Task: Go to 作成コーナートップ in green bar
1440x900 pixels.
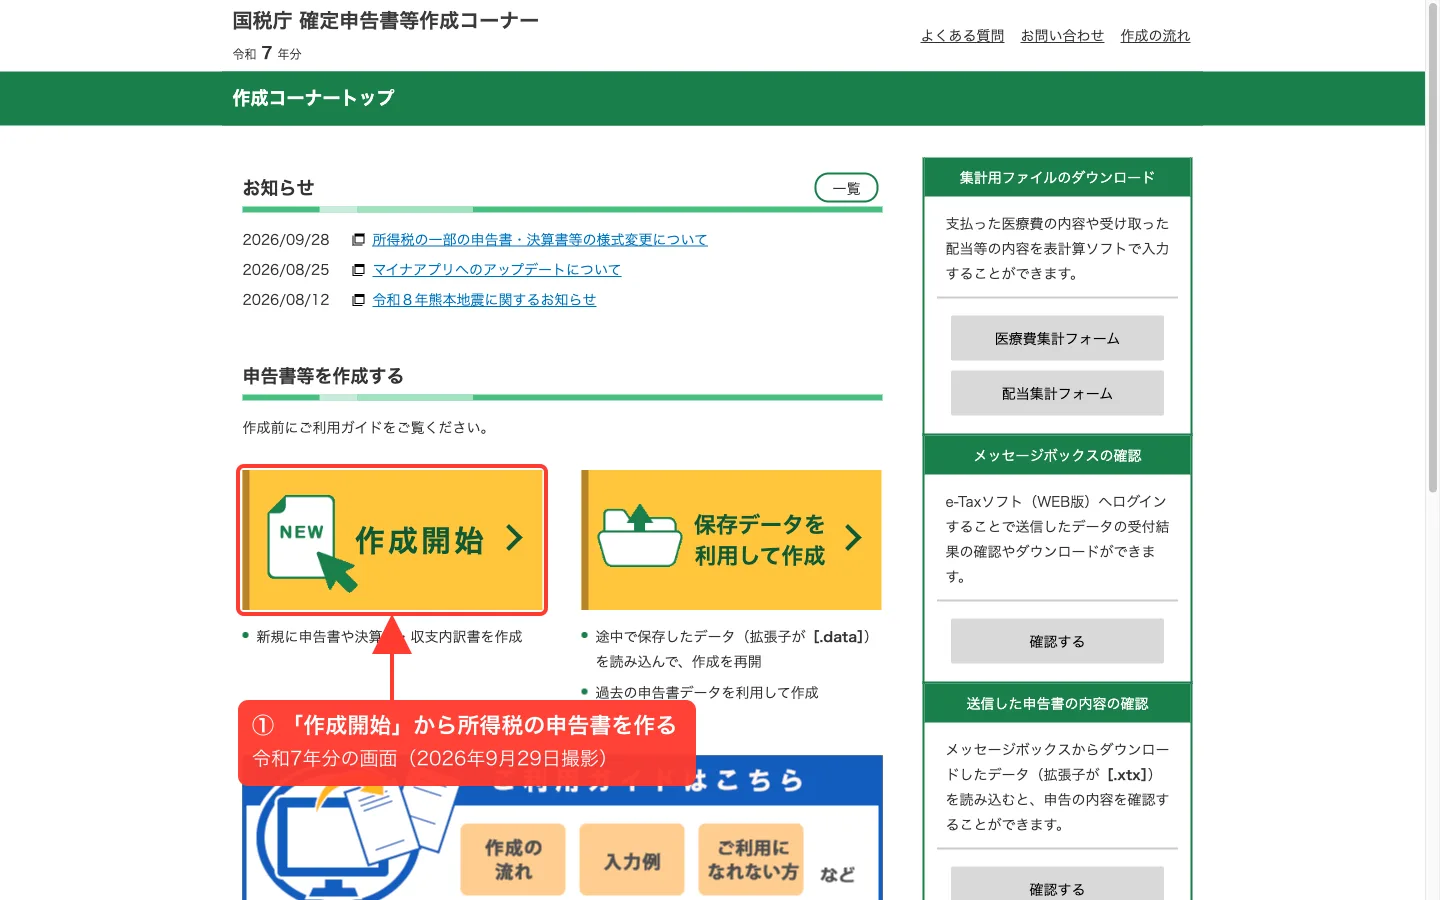Action: coord(313,98)
